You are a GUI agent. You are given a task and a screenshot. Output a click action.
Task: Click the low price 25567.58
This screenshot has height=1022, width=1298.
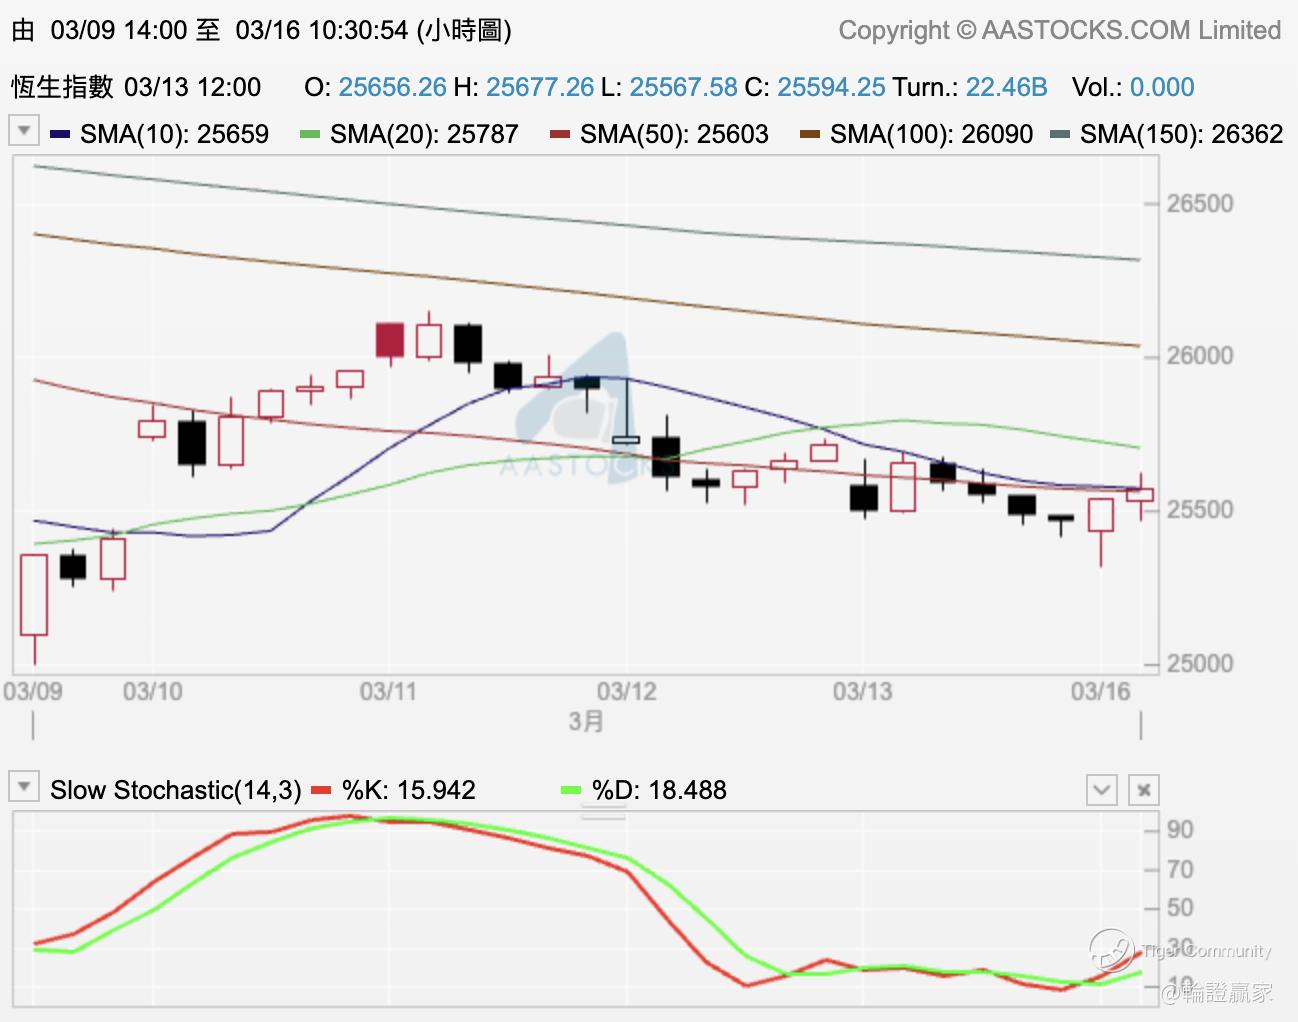coord(683,87)
